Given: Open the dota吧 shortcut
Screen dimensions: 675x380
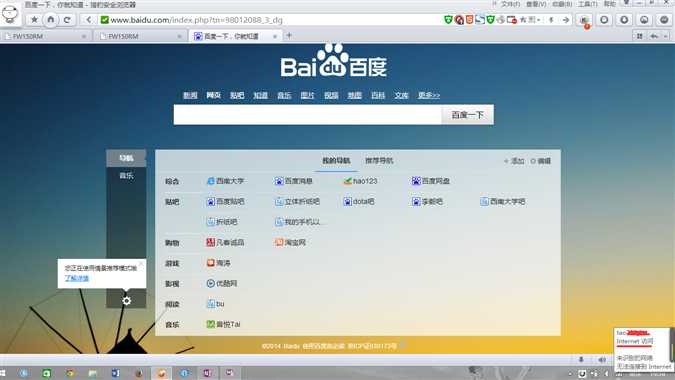Looking at the screenshot, I should 359,201.
